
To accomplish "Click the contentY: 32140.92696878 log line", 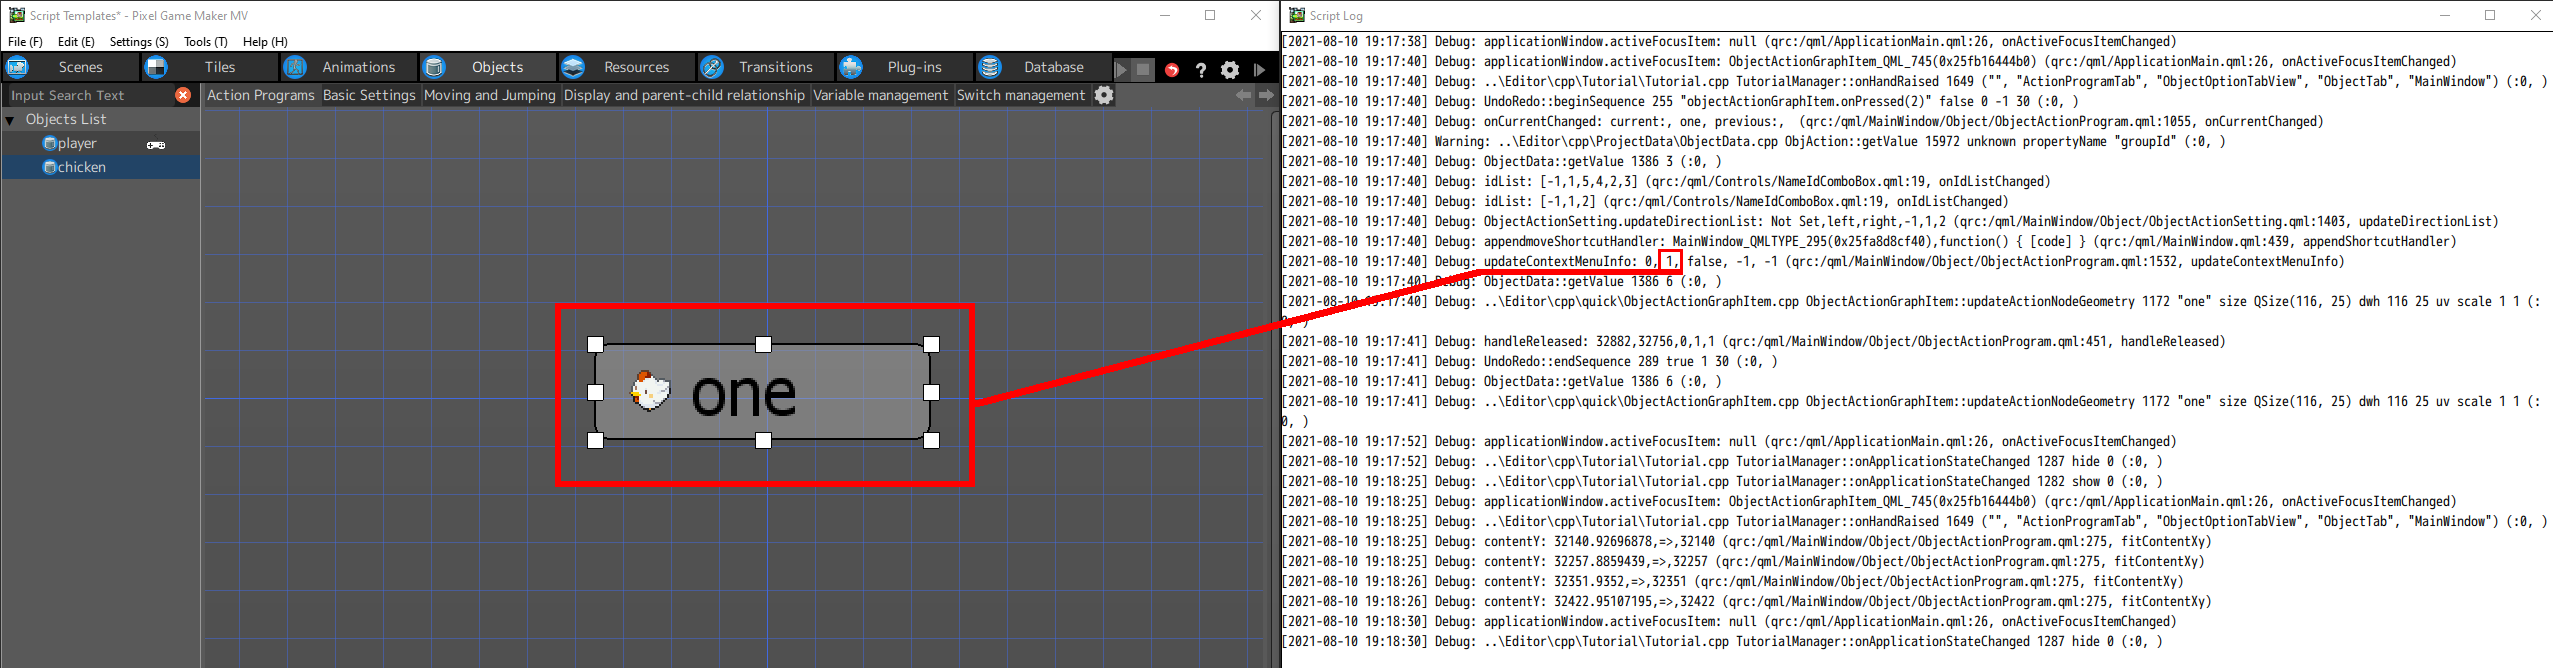I will pos(1746,541).
